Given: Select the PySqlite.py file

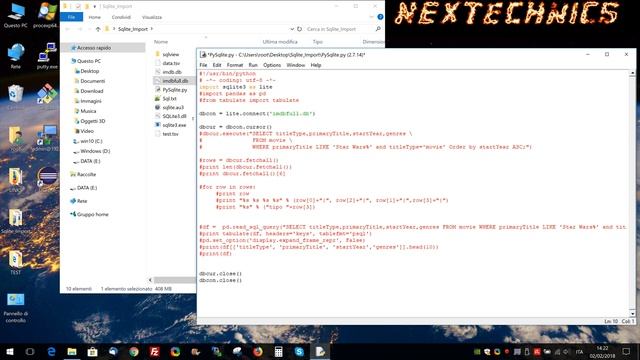Looking at the screenshot, I should point(175,90).
